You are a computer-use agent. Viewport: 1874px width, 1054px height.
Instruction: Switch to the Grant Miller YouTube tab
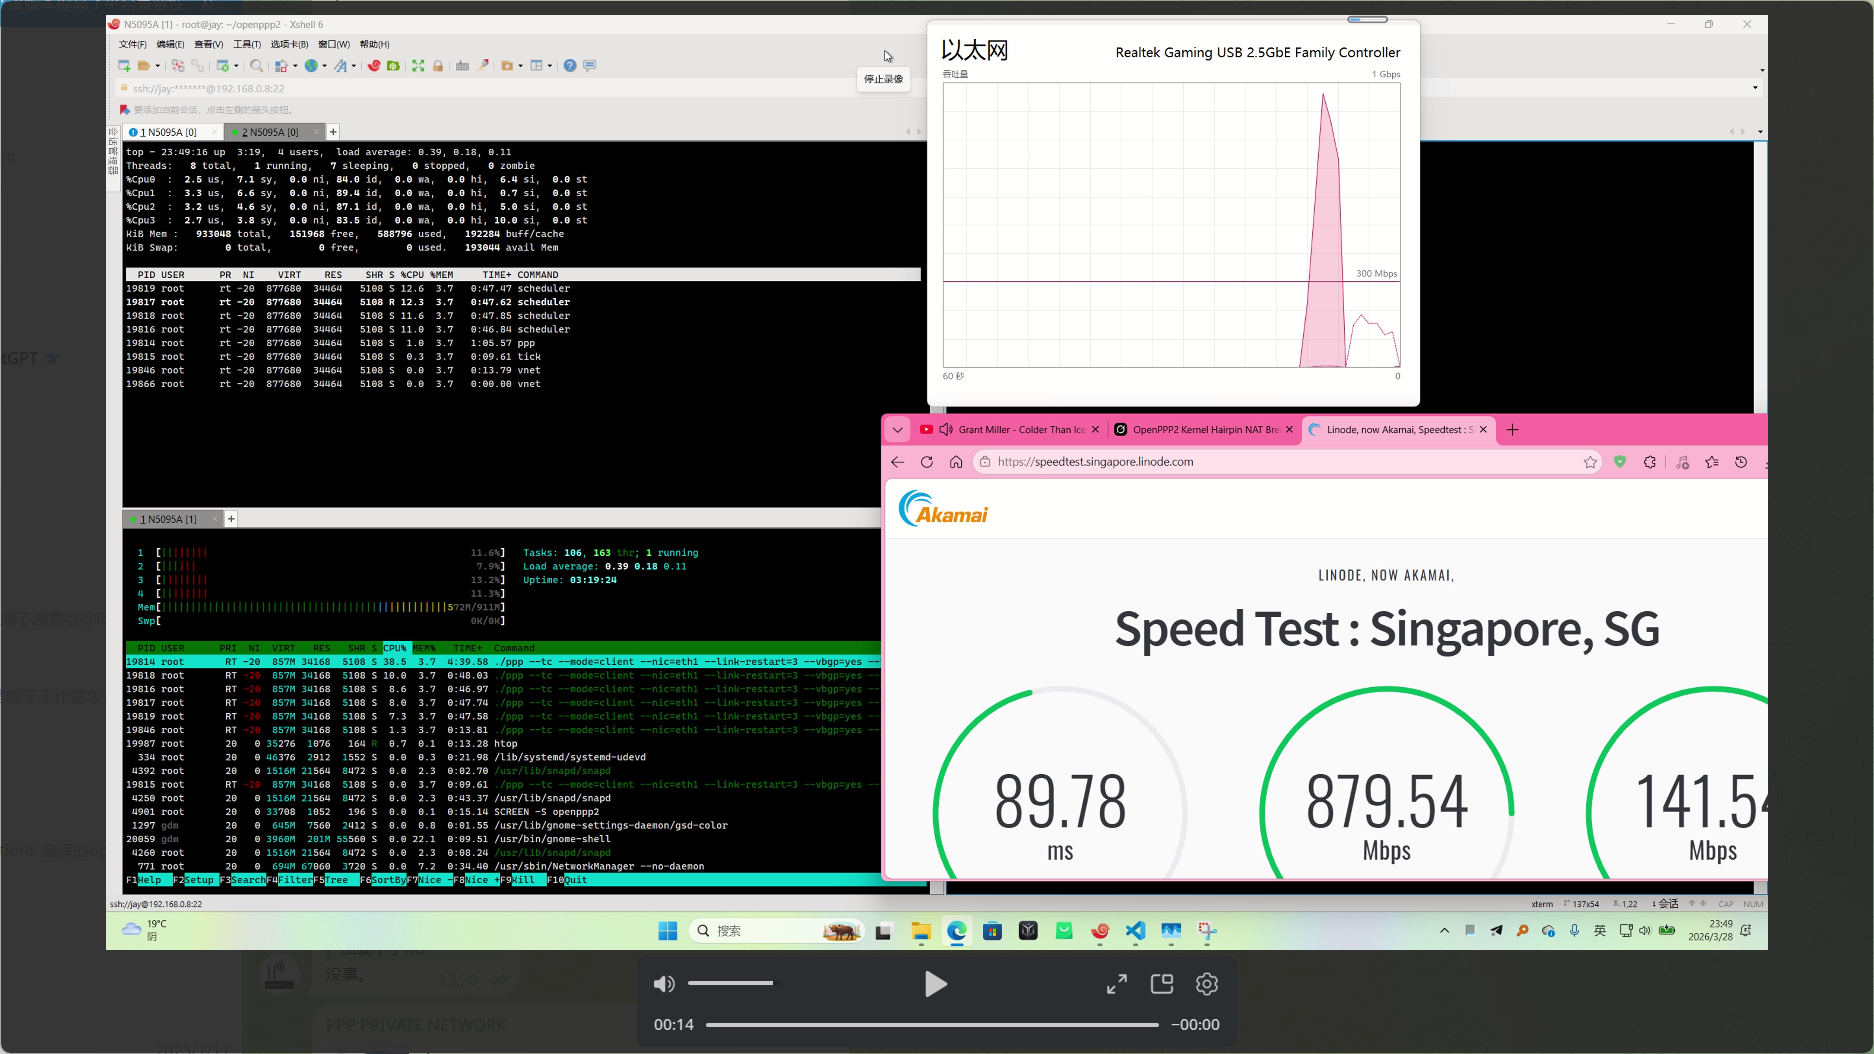point(1009,430)
